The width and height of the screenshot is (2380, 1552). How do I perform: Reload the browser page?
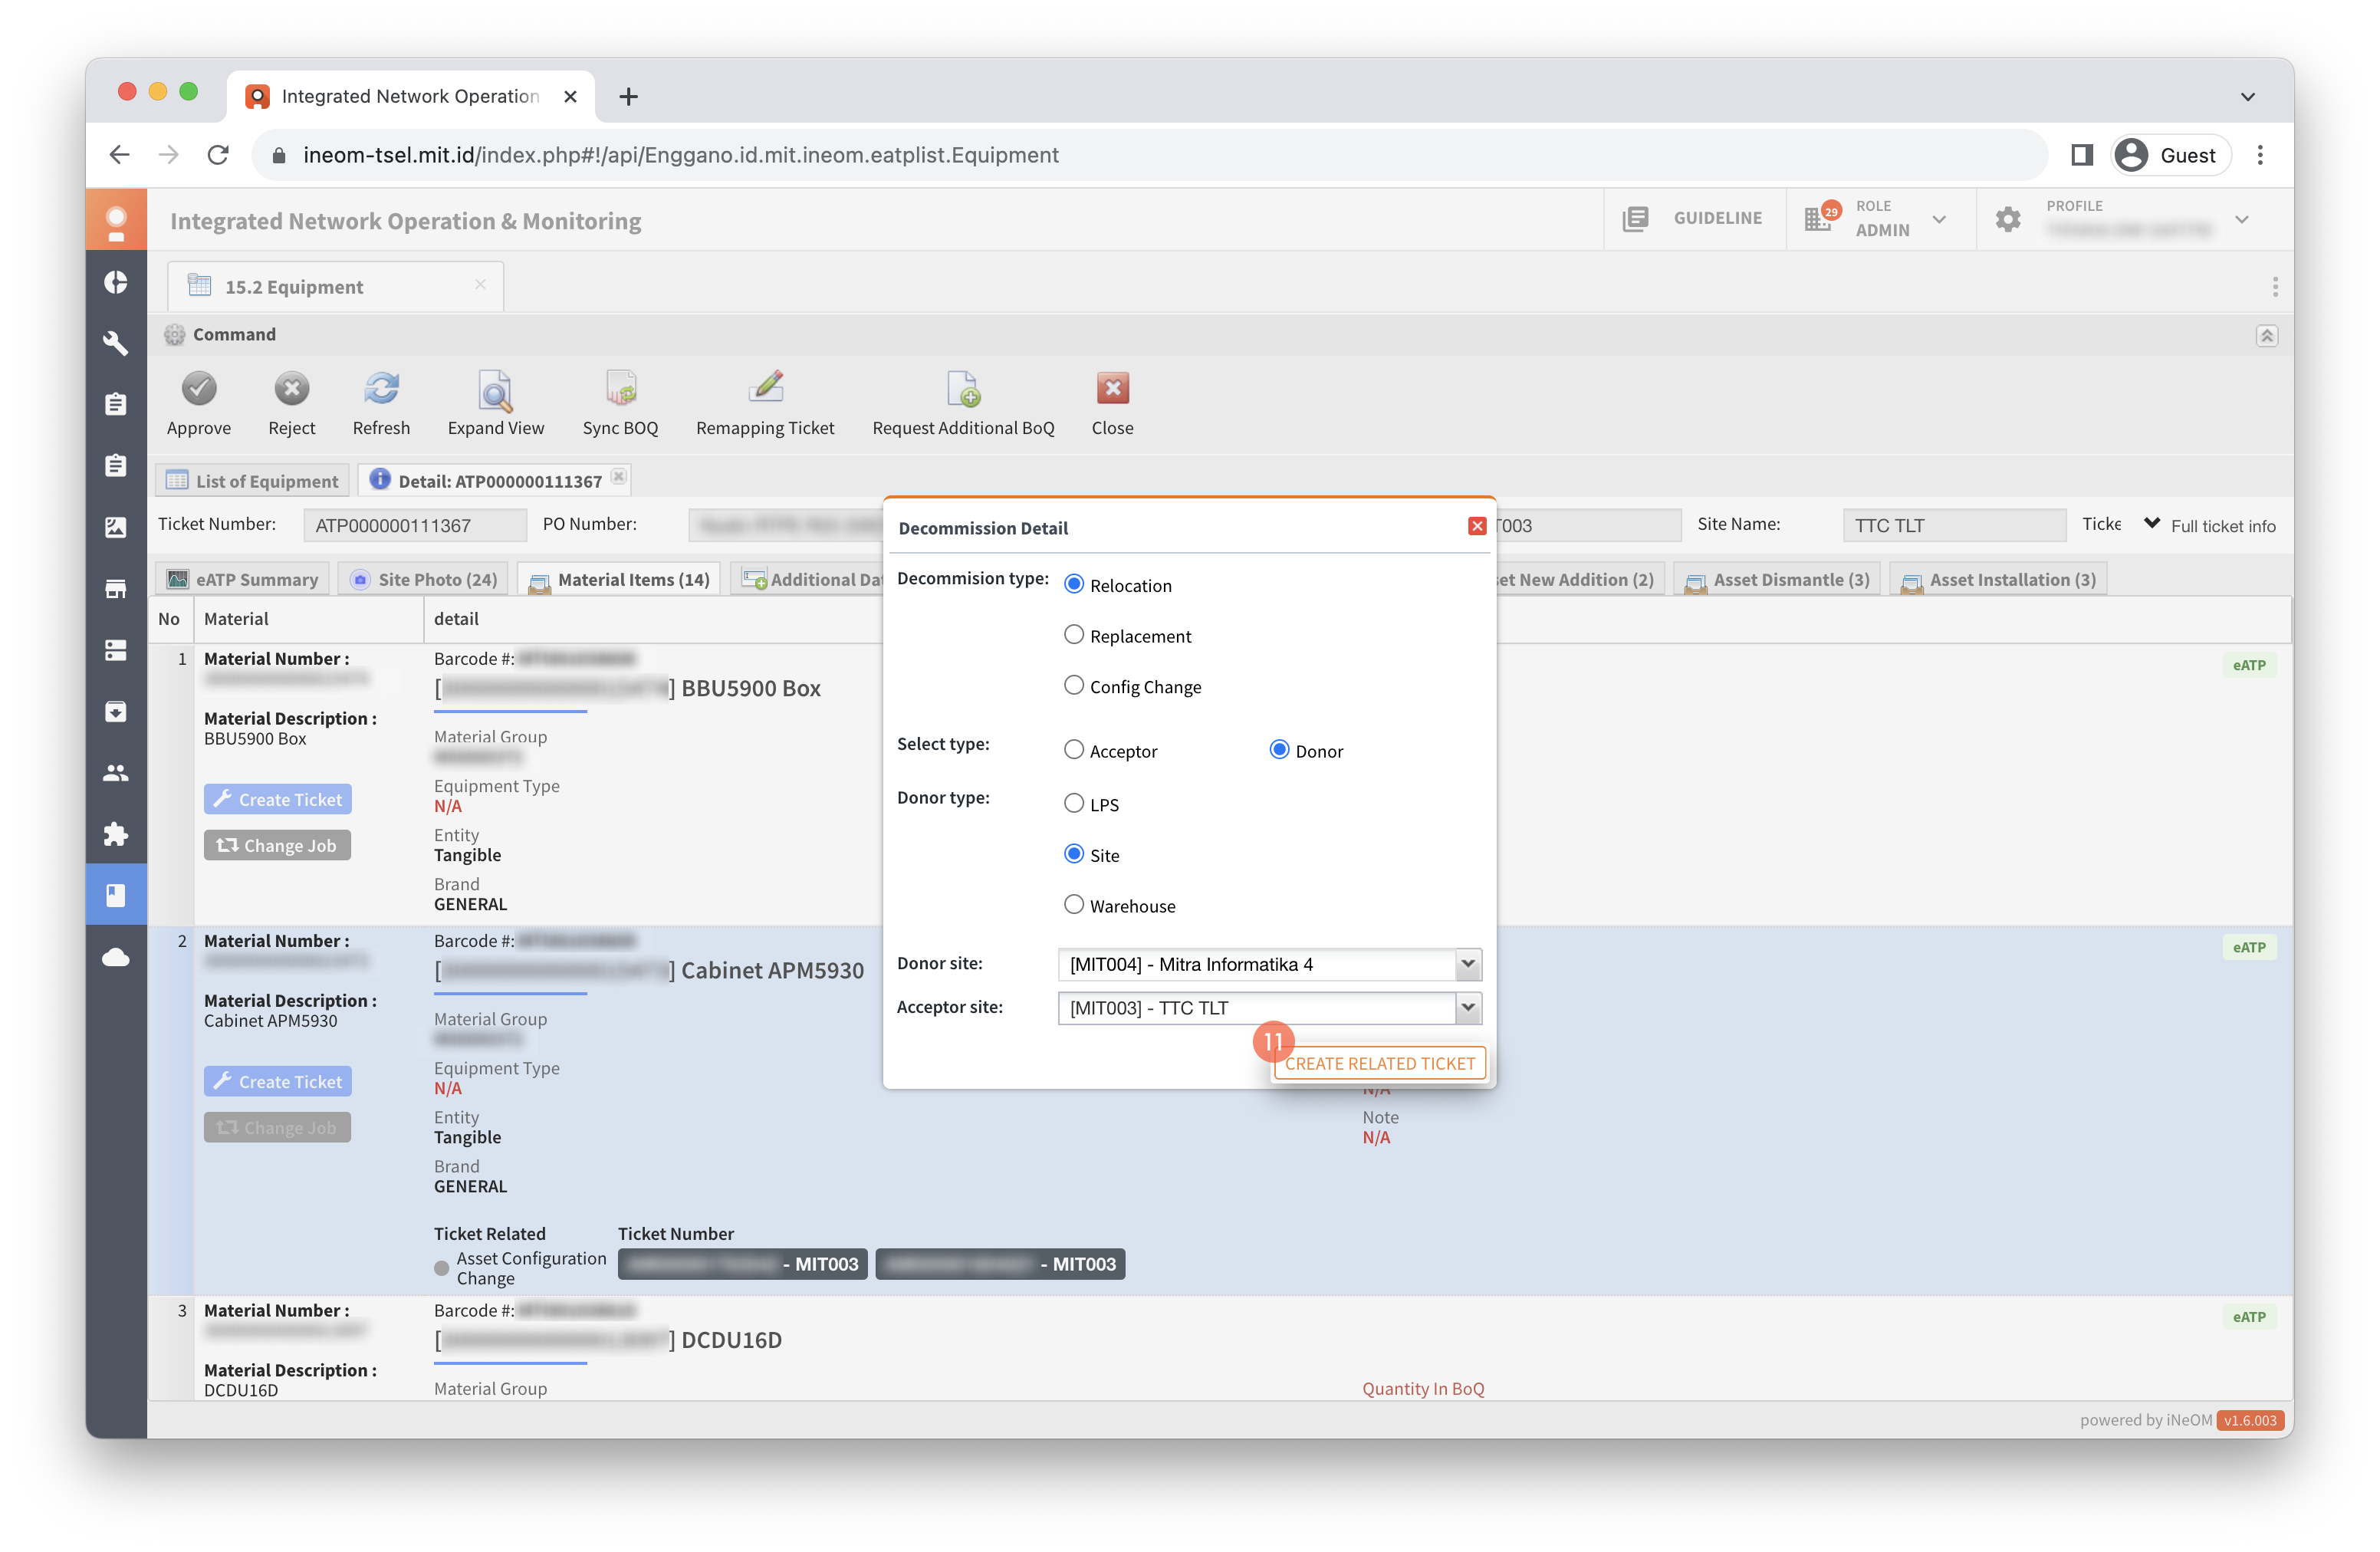[x=218, y=155]
